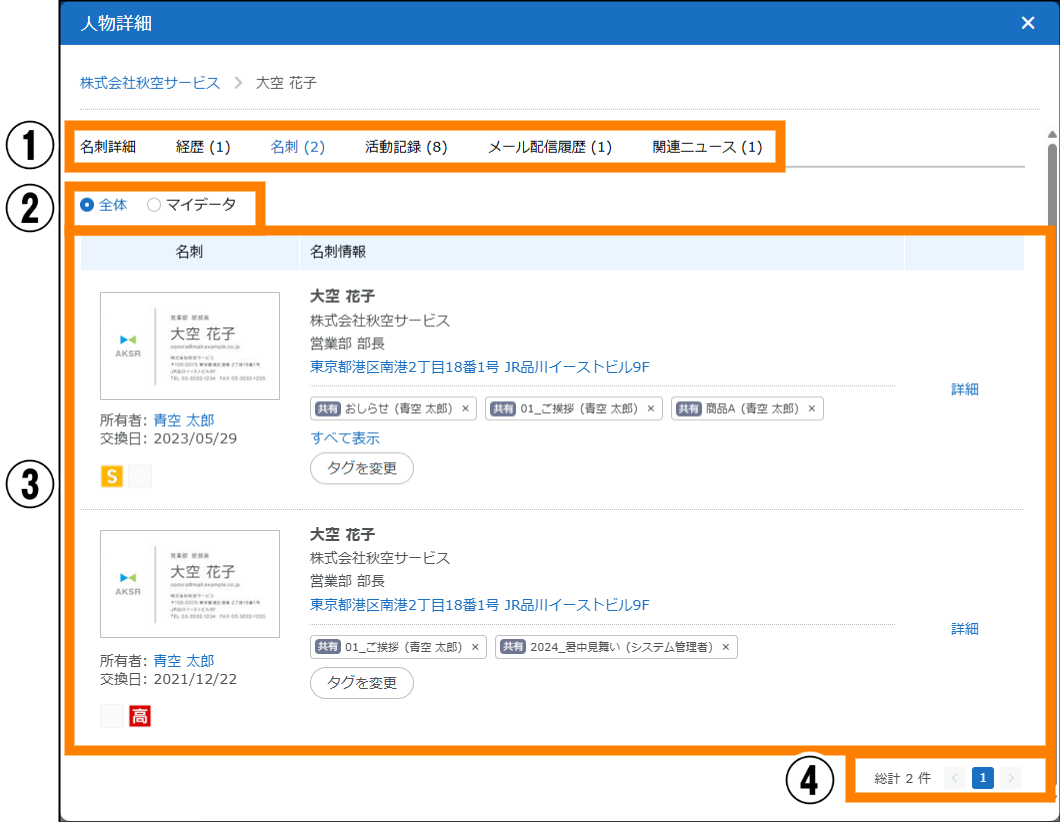Open the 経歴 (1) tab
The height and width of the screenshot is (822, 1060).
click(203, 147)
